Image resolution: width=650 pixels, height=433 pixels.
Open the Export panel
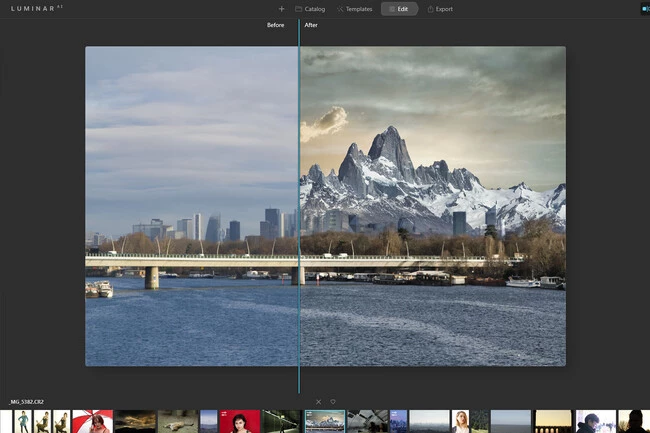click(440, 9)
